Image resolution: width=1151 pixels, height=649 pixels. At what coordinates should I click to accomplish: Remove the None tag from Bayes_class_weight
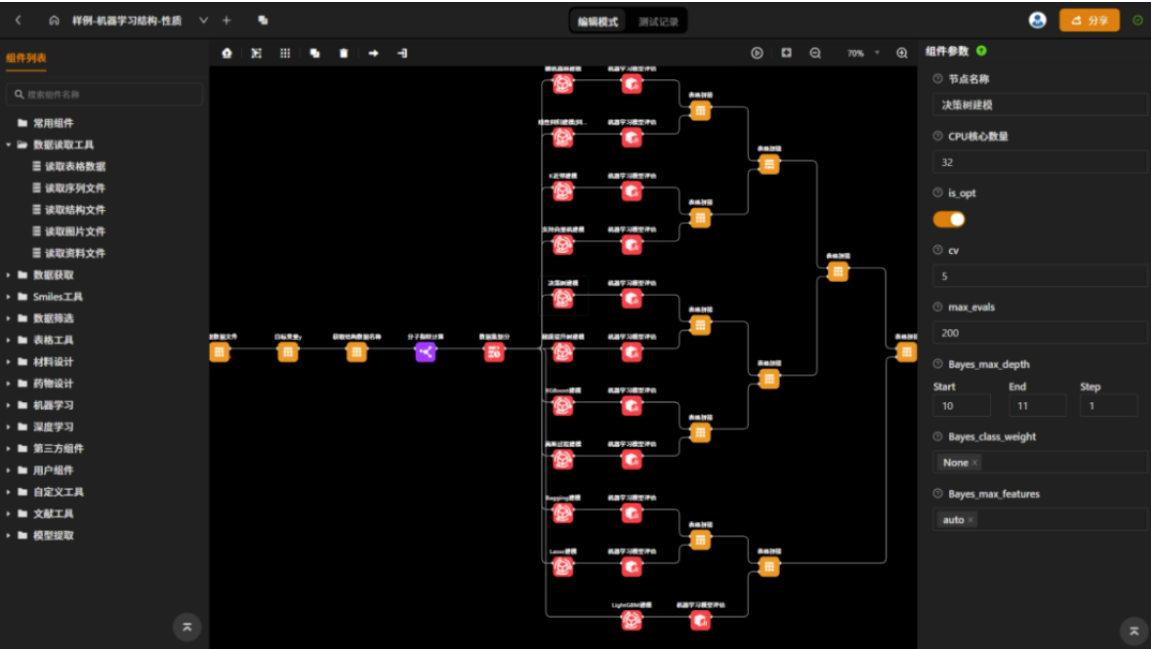pyautogui.click(x=975, y=463)
